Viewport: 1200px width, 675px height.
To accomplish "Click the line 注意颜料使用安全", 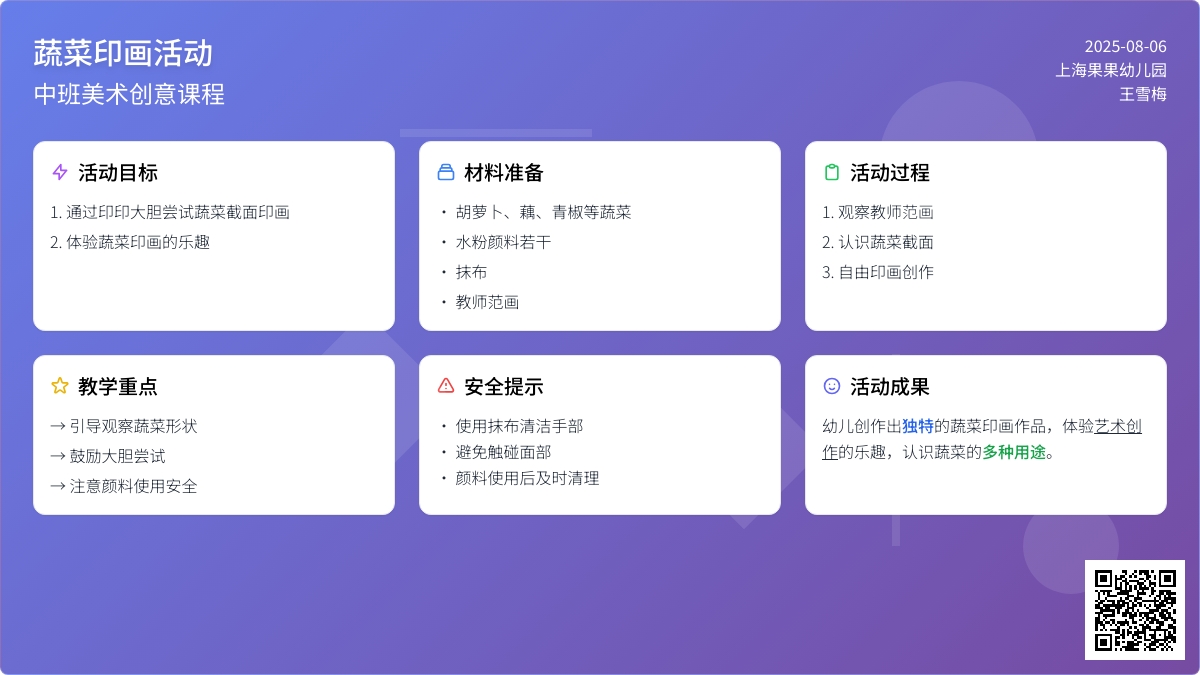I will (124, 486).
